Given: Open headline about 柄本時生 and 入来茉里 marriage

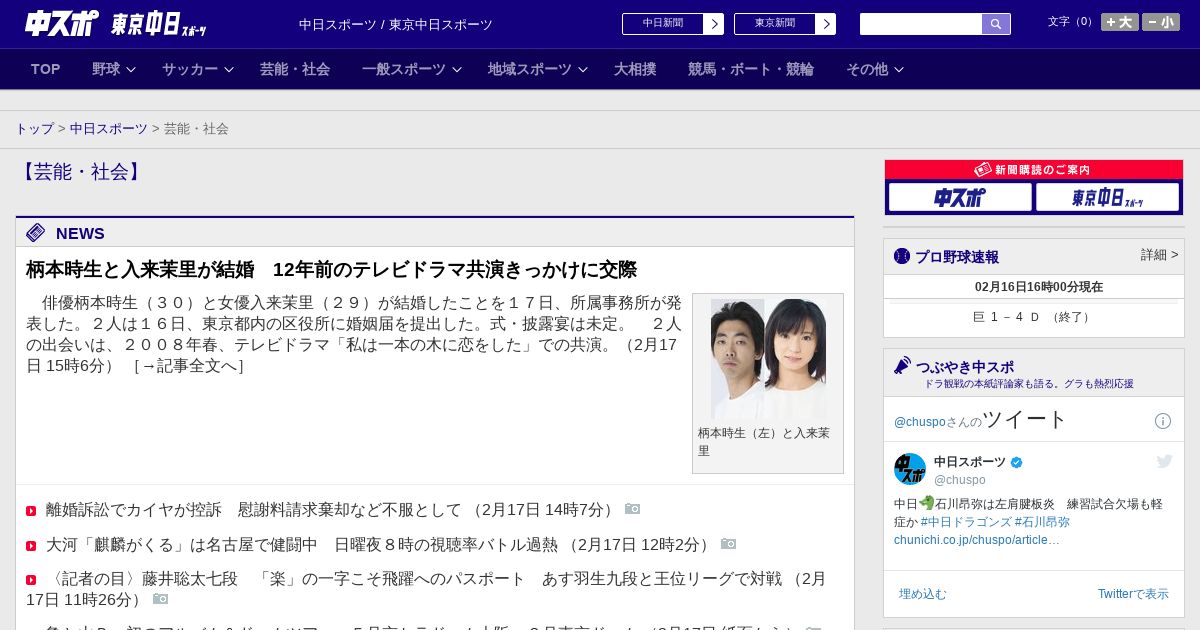Looking at the screenshot, I should pyautogui.click(x=331, y=270).
